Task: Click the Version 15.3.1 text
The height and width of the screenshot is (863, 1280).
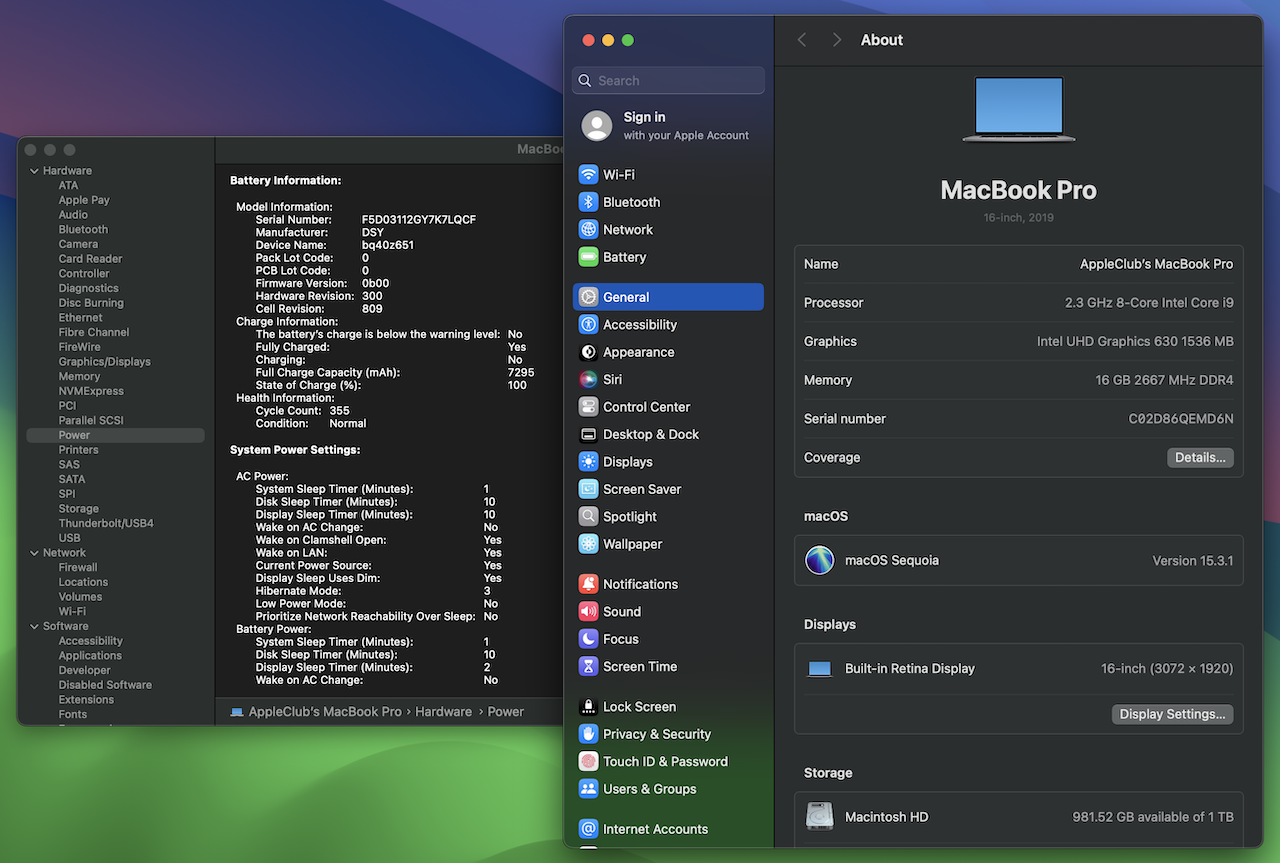Action: (x=1193, y=561)
